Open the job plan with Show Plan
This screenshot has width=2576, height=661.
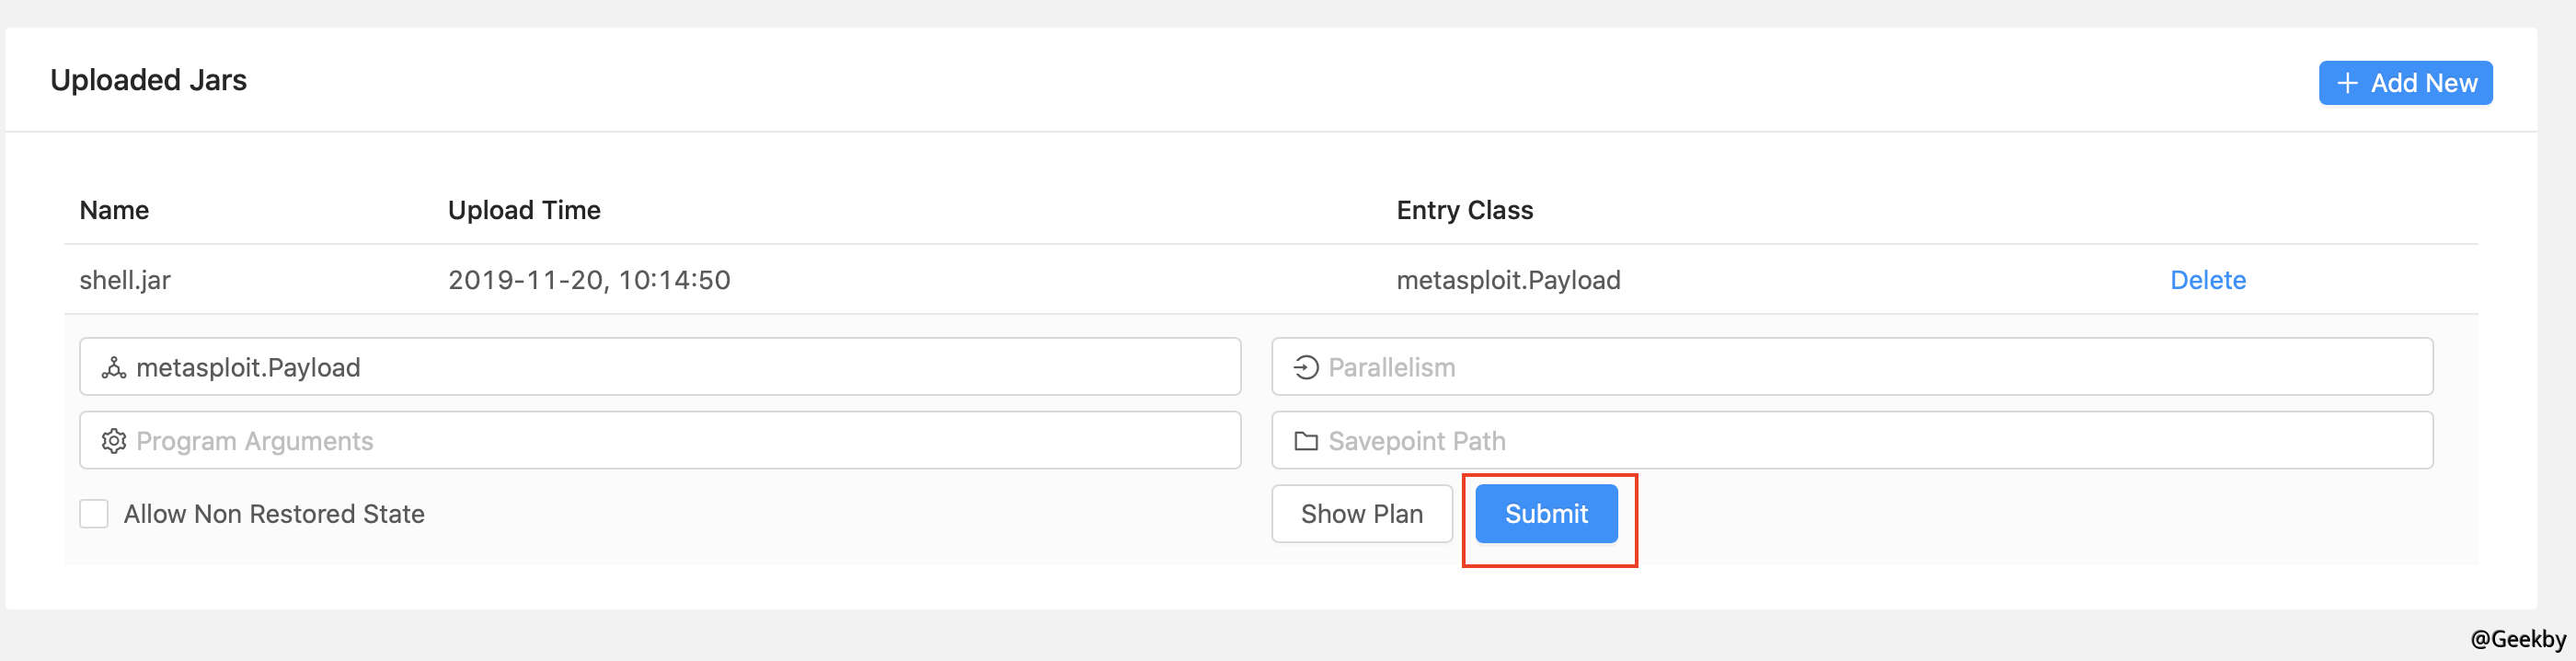pyautogui.click(x=1361, y=514)
